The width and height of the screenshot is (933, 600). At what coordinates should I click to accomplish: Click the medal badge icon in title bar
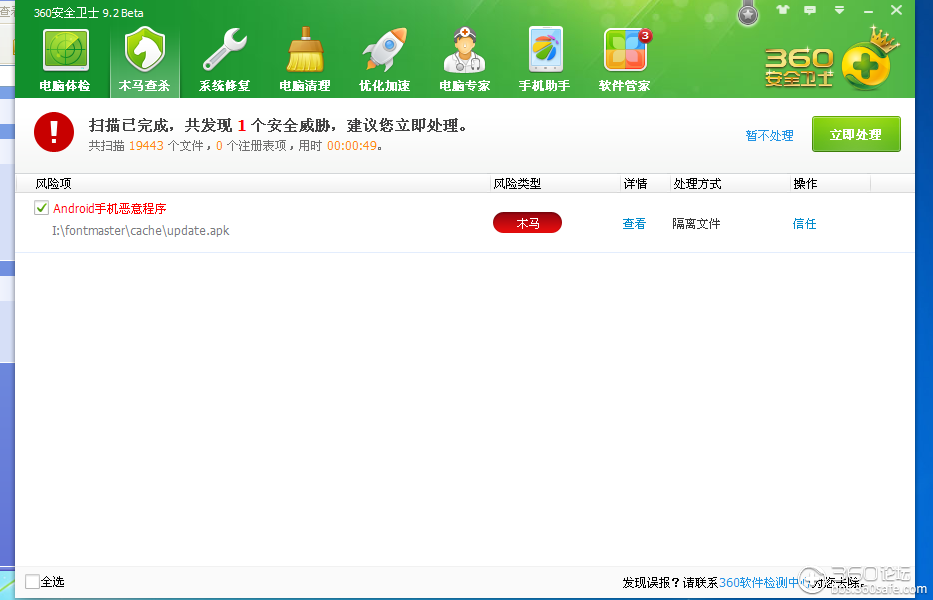point(748,12)
